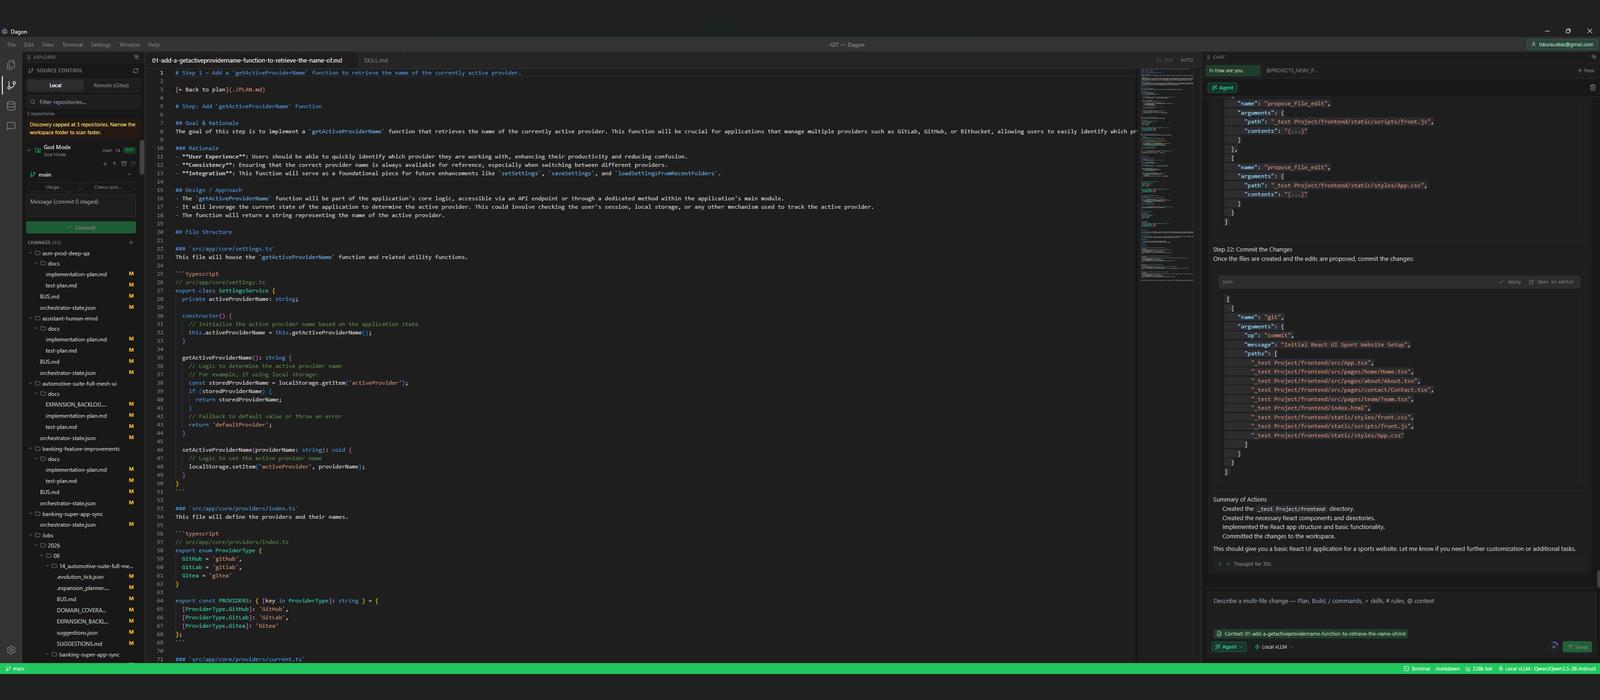Collapse the assistant-human-mind folder

(x=29, y=318)
